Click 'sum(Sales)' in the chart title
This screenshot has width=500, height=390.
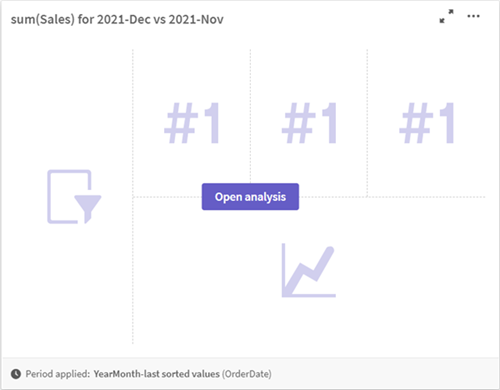coord(43,19)
